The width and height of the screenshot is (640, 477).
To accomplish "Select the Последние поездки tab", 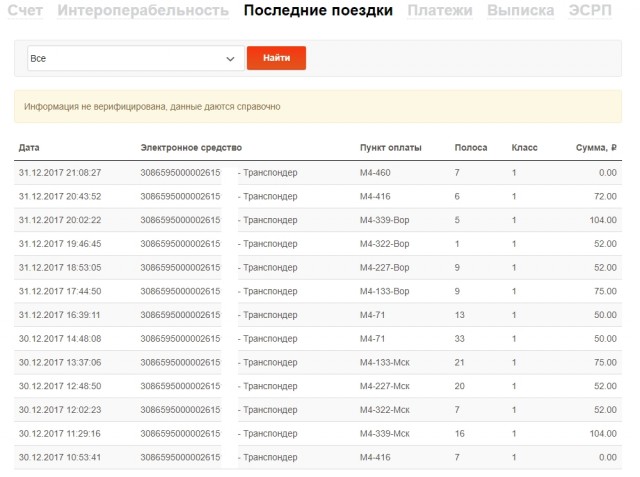I will coord(318,11).
